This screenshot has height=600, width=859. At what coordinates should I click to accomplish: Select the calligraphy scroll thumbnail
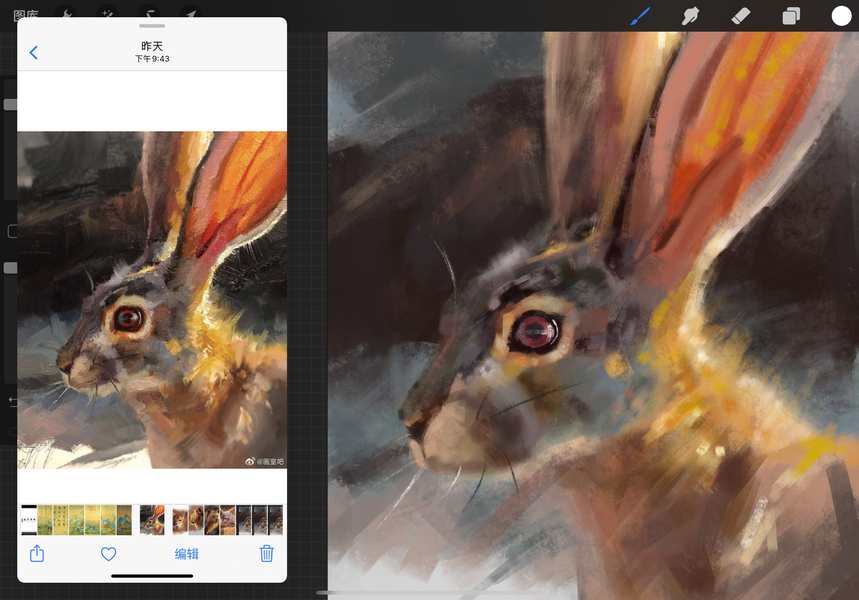[60, 520]
